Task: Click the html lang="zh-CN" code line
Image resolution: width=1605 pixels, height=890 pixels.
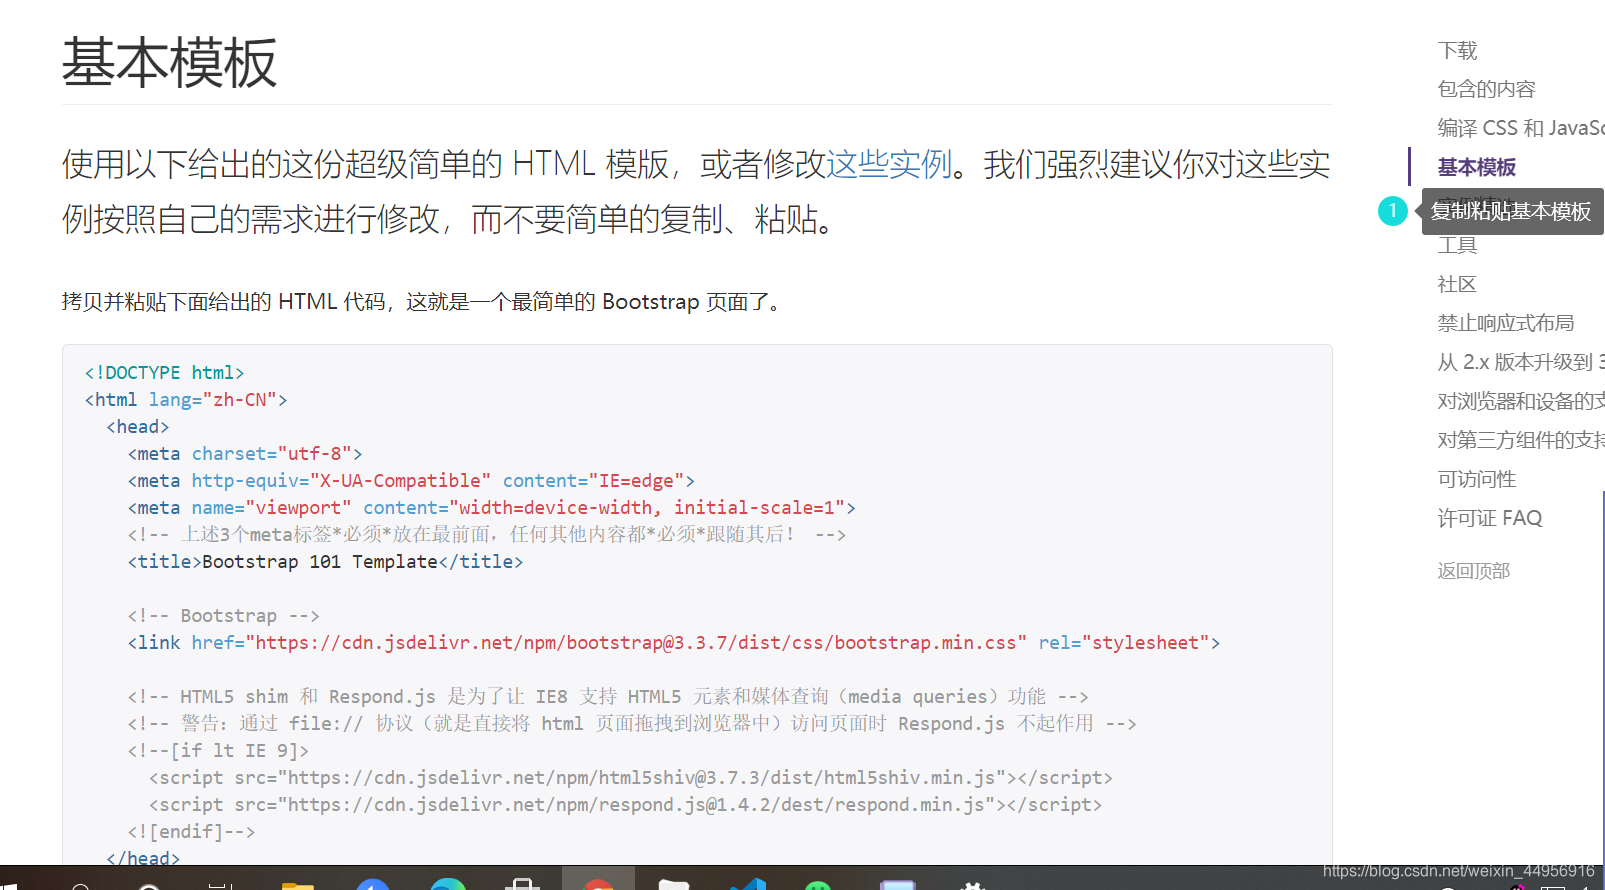Action: pos(186,399)
